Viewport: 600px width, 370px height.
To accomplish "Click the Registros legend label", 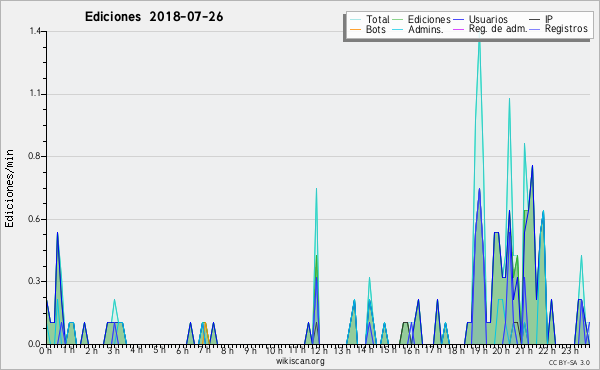I will click(x=566, y=29).
